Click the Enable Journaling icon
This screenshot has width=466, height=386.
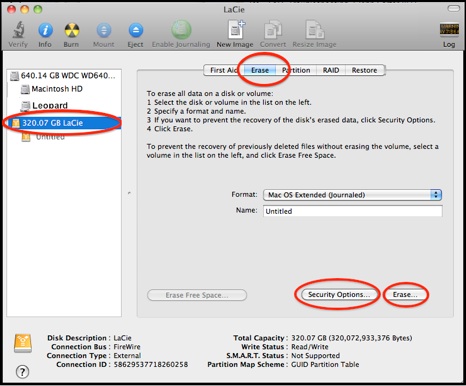click(181, 30)
